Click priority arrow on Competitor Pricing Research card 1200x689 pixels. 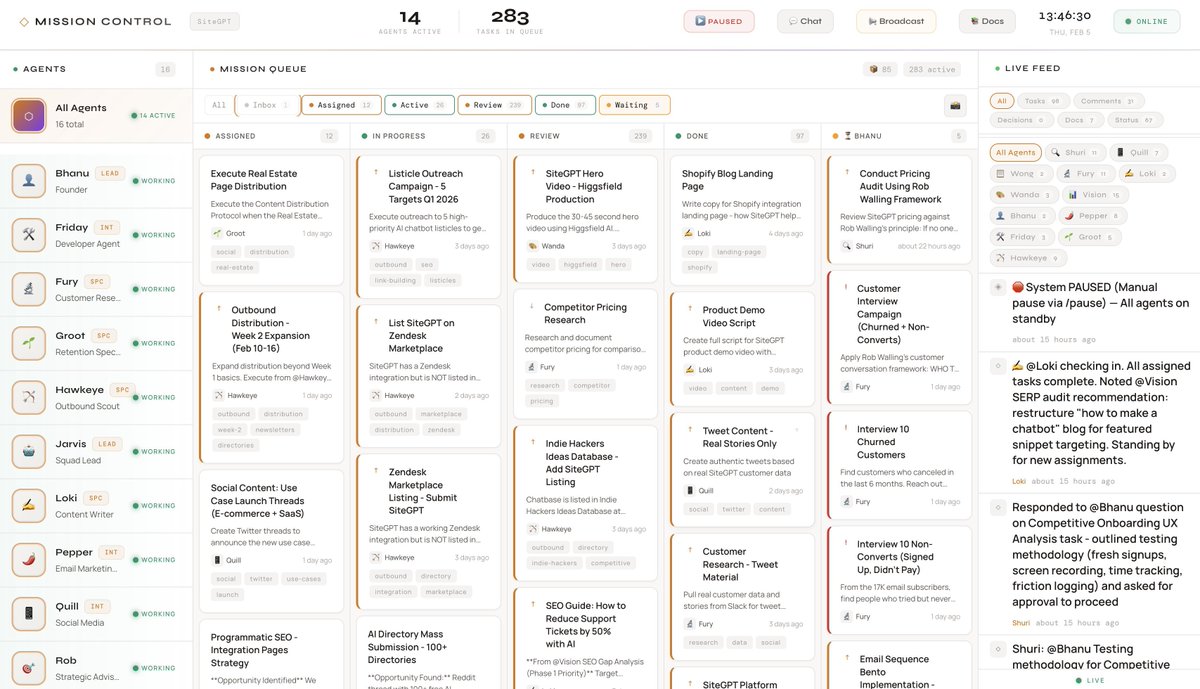532,307
